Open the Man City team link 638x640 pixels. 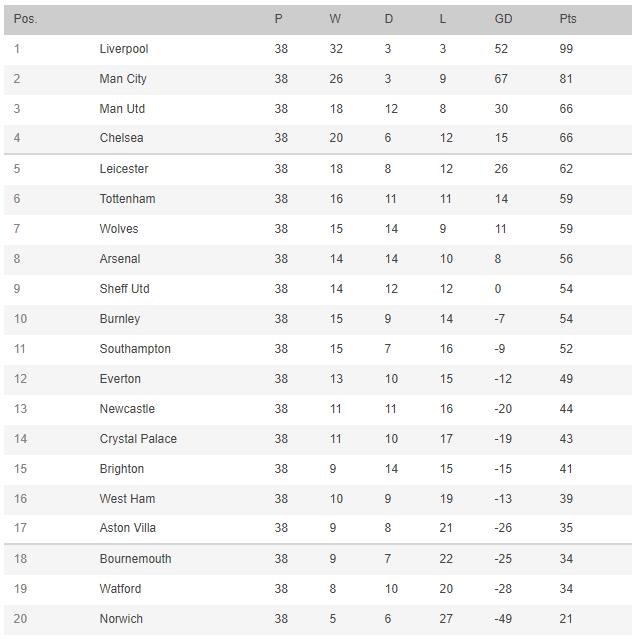(x=123, y=79)
